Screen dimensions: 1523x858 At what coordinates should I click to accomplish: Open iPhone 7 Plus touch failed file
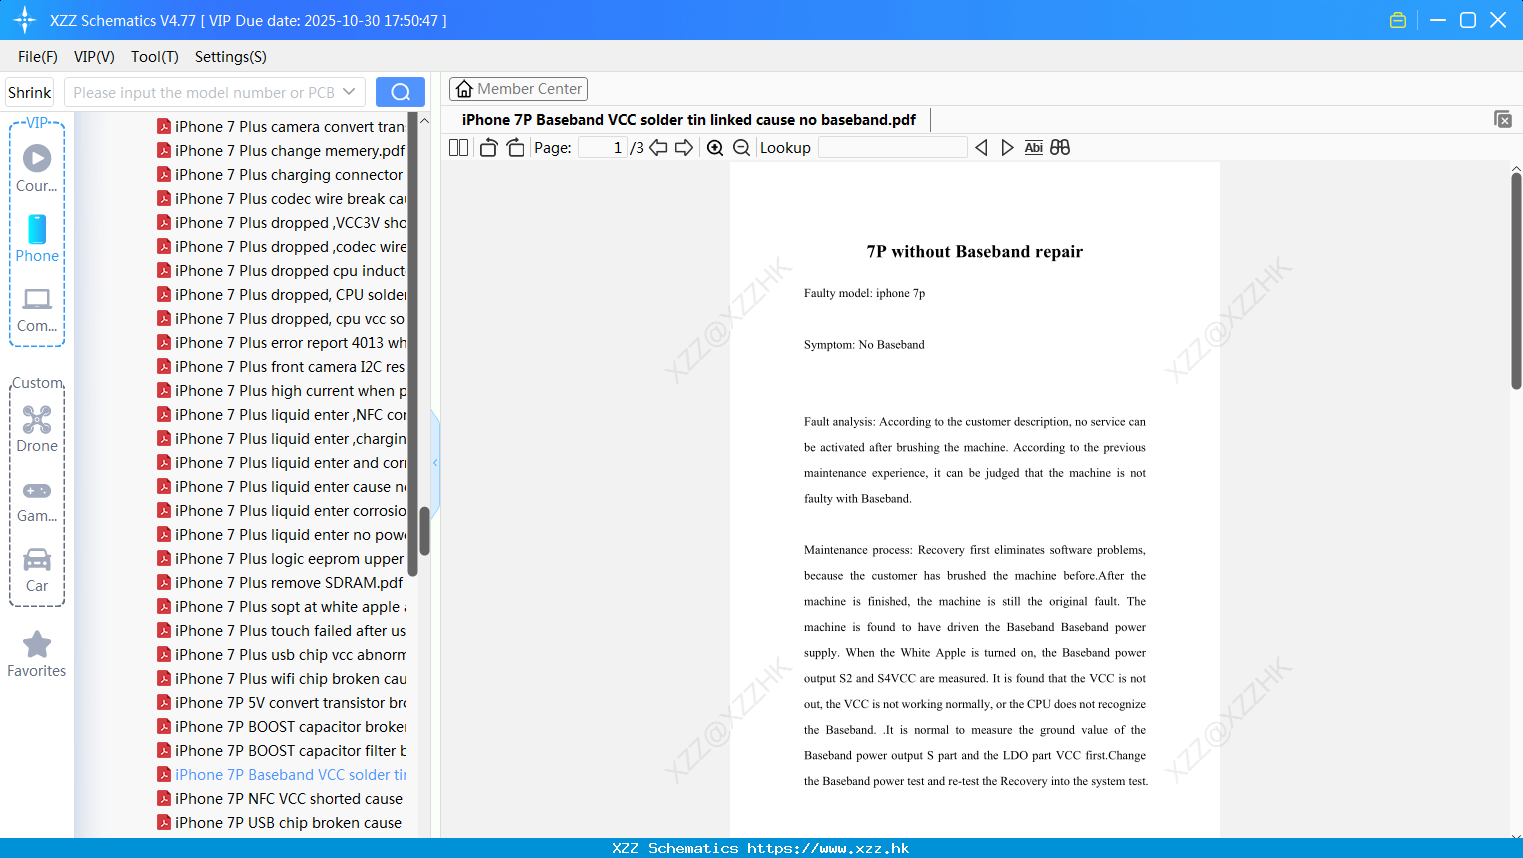281,631
